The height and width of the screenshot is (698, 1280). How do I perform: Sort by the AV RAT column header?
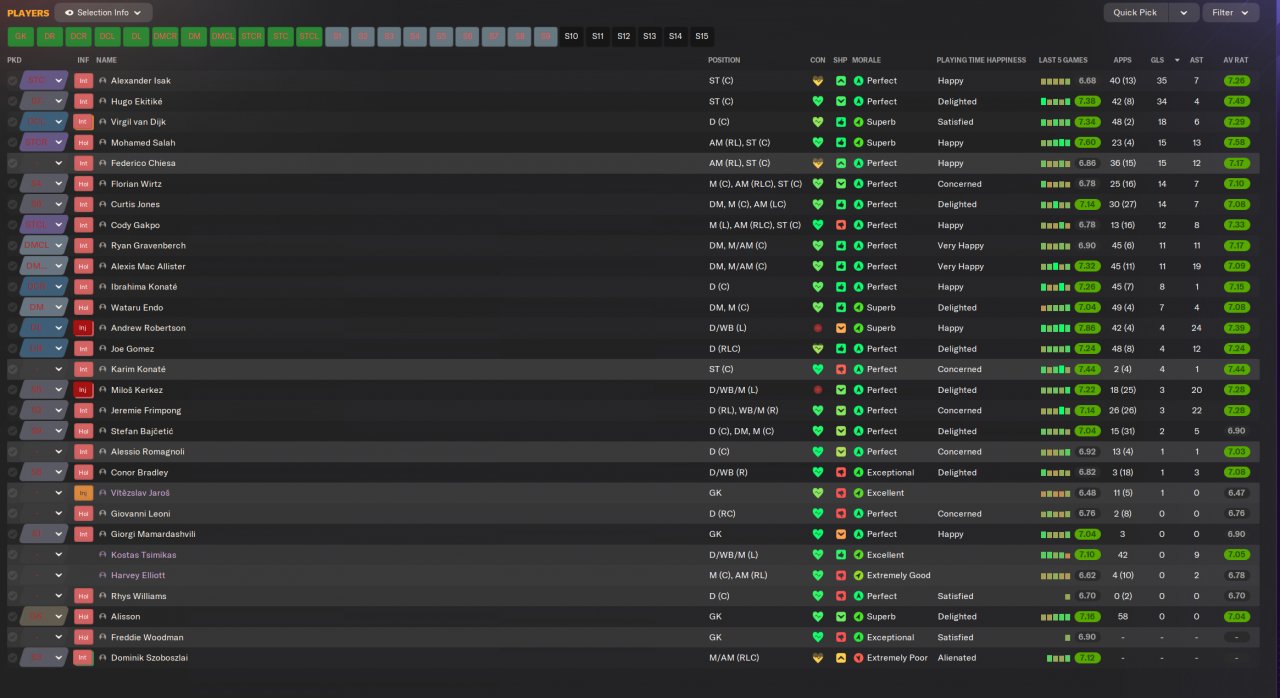tap(1236, 60)
